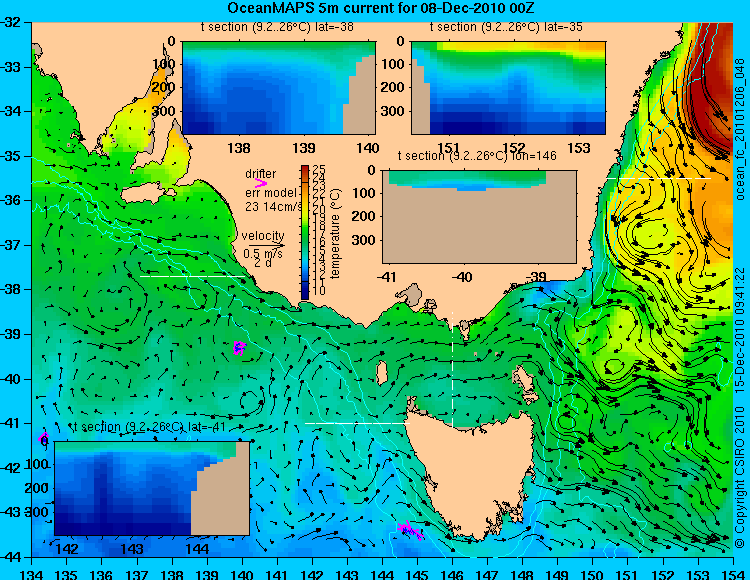Select the 25 value on temperature scale

point(319,169)
